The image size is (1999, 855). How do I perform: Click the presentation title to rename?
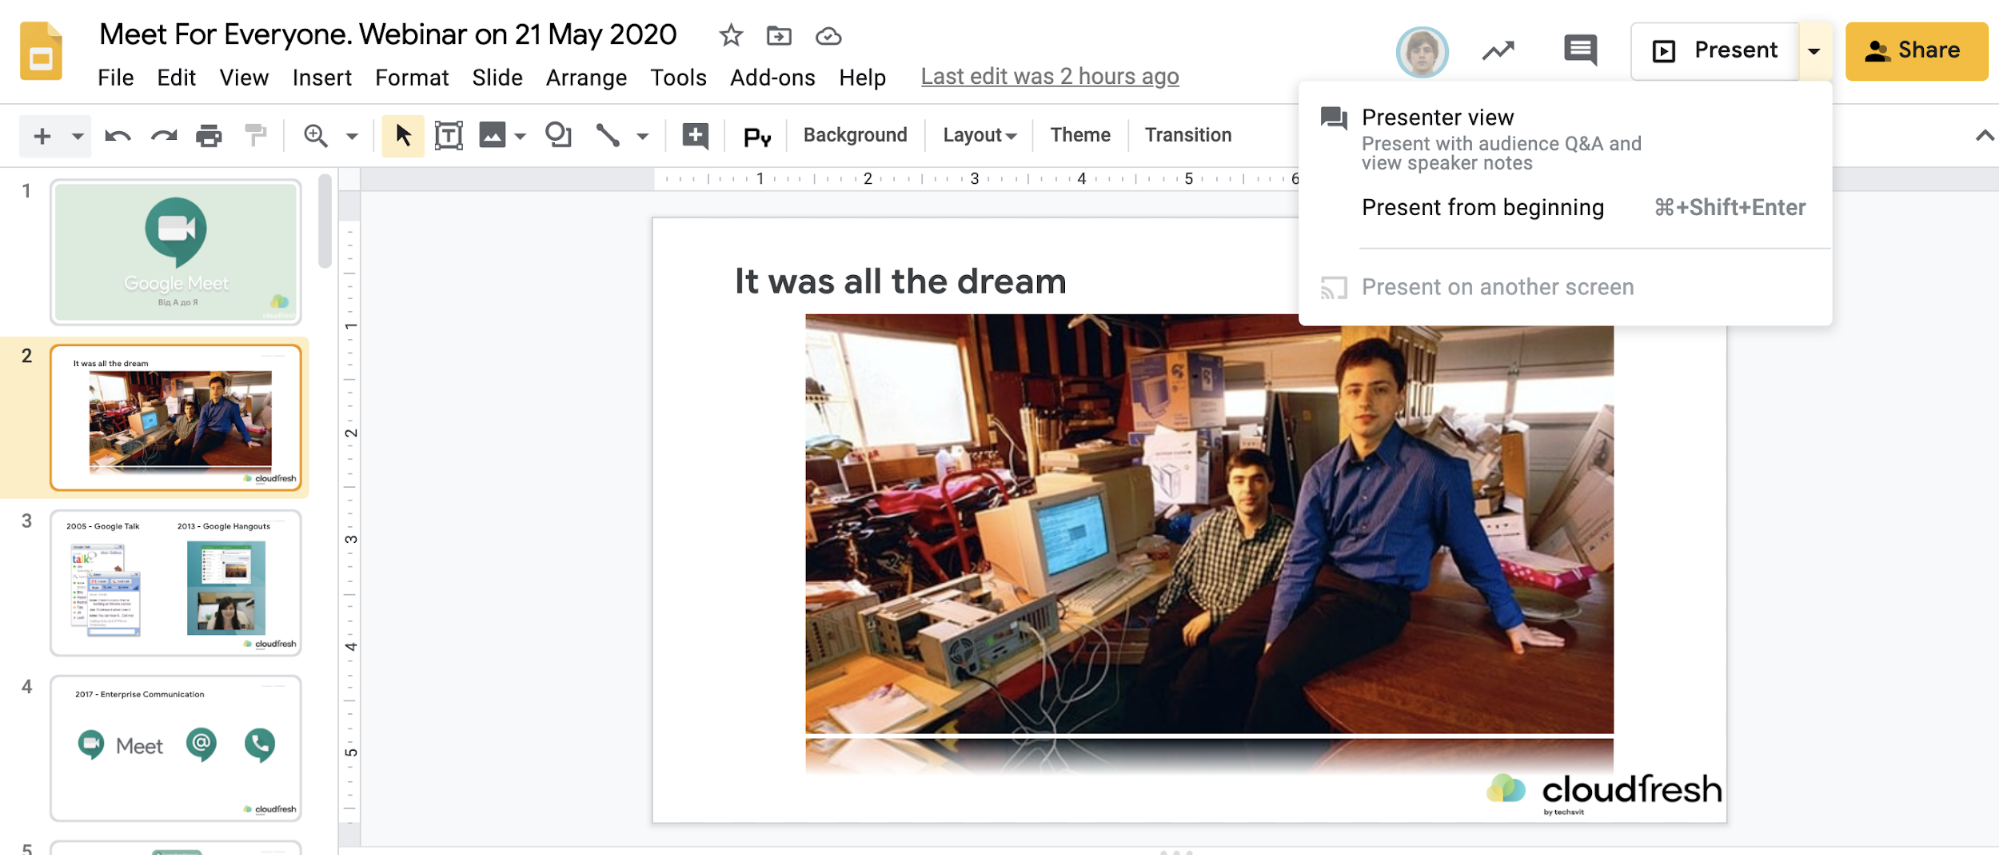388,35
